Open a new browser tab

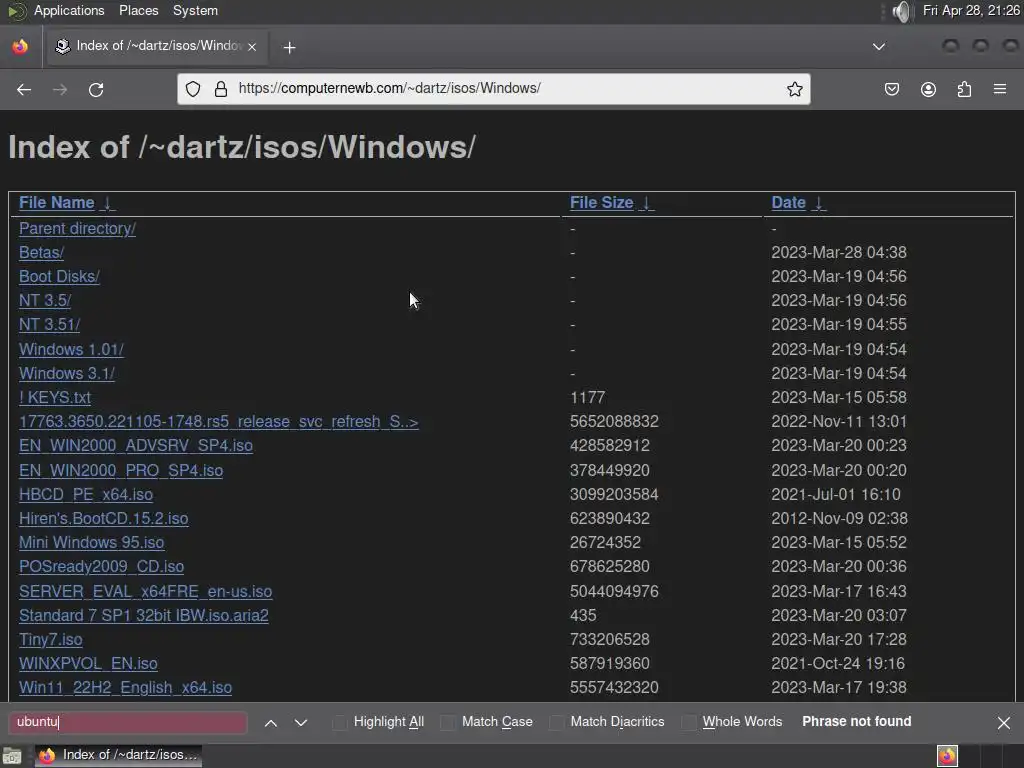289,47
